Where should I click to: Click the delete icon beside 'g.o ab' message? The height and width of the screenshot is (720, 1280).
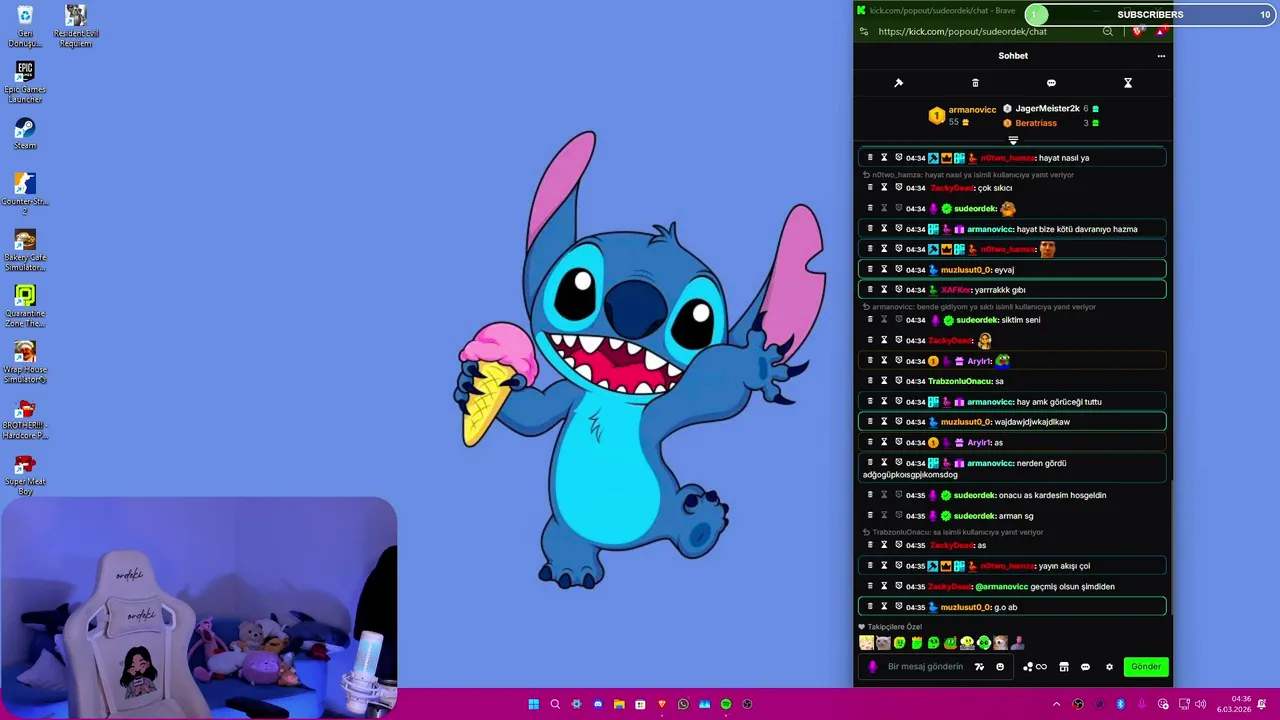click(870, 607)
